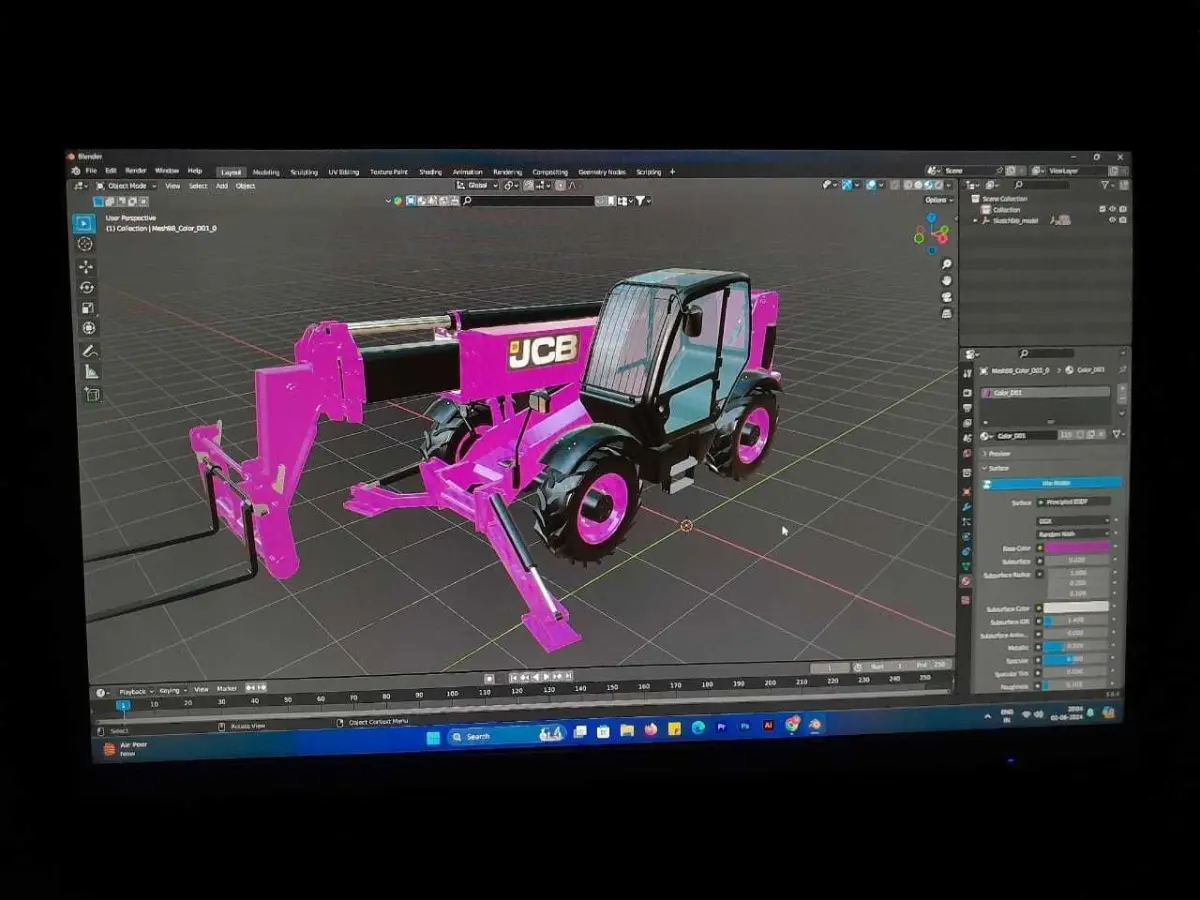Toggle viewport overlays display
The height and width of the screenshot is (900, 1200).
click(872, 185)
